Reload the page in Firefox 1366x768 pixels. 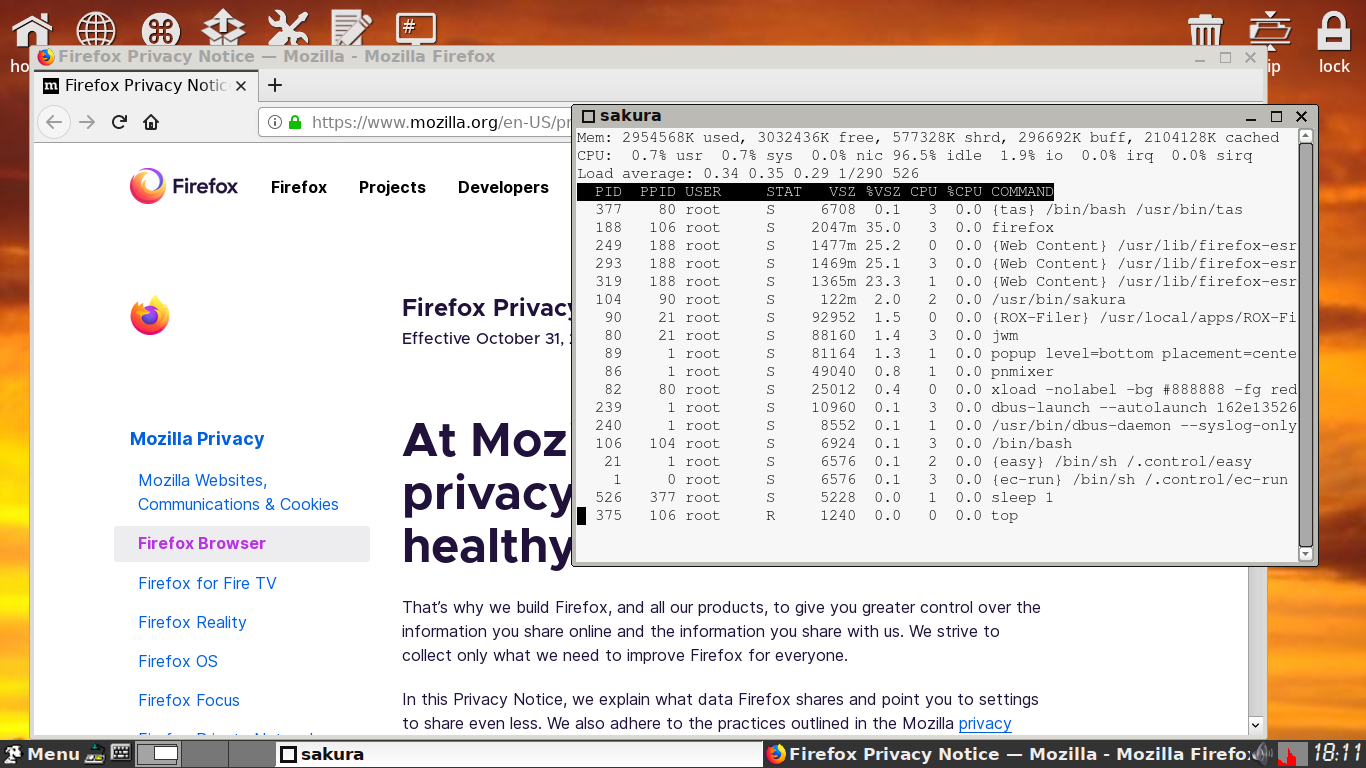[x=119, y=122]
